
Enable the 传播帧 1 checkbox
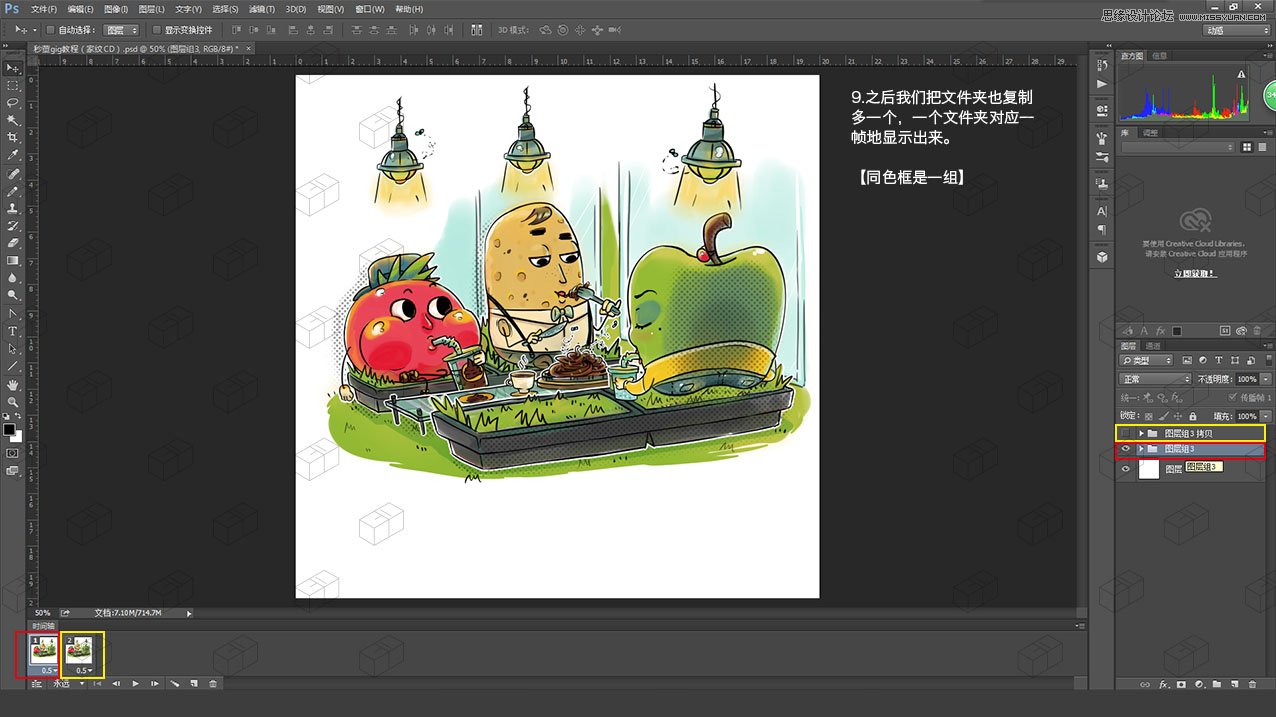pyautogui.click(x=1234, y=397)
